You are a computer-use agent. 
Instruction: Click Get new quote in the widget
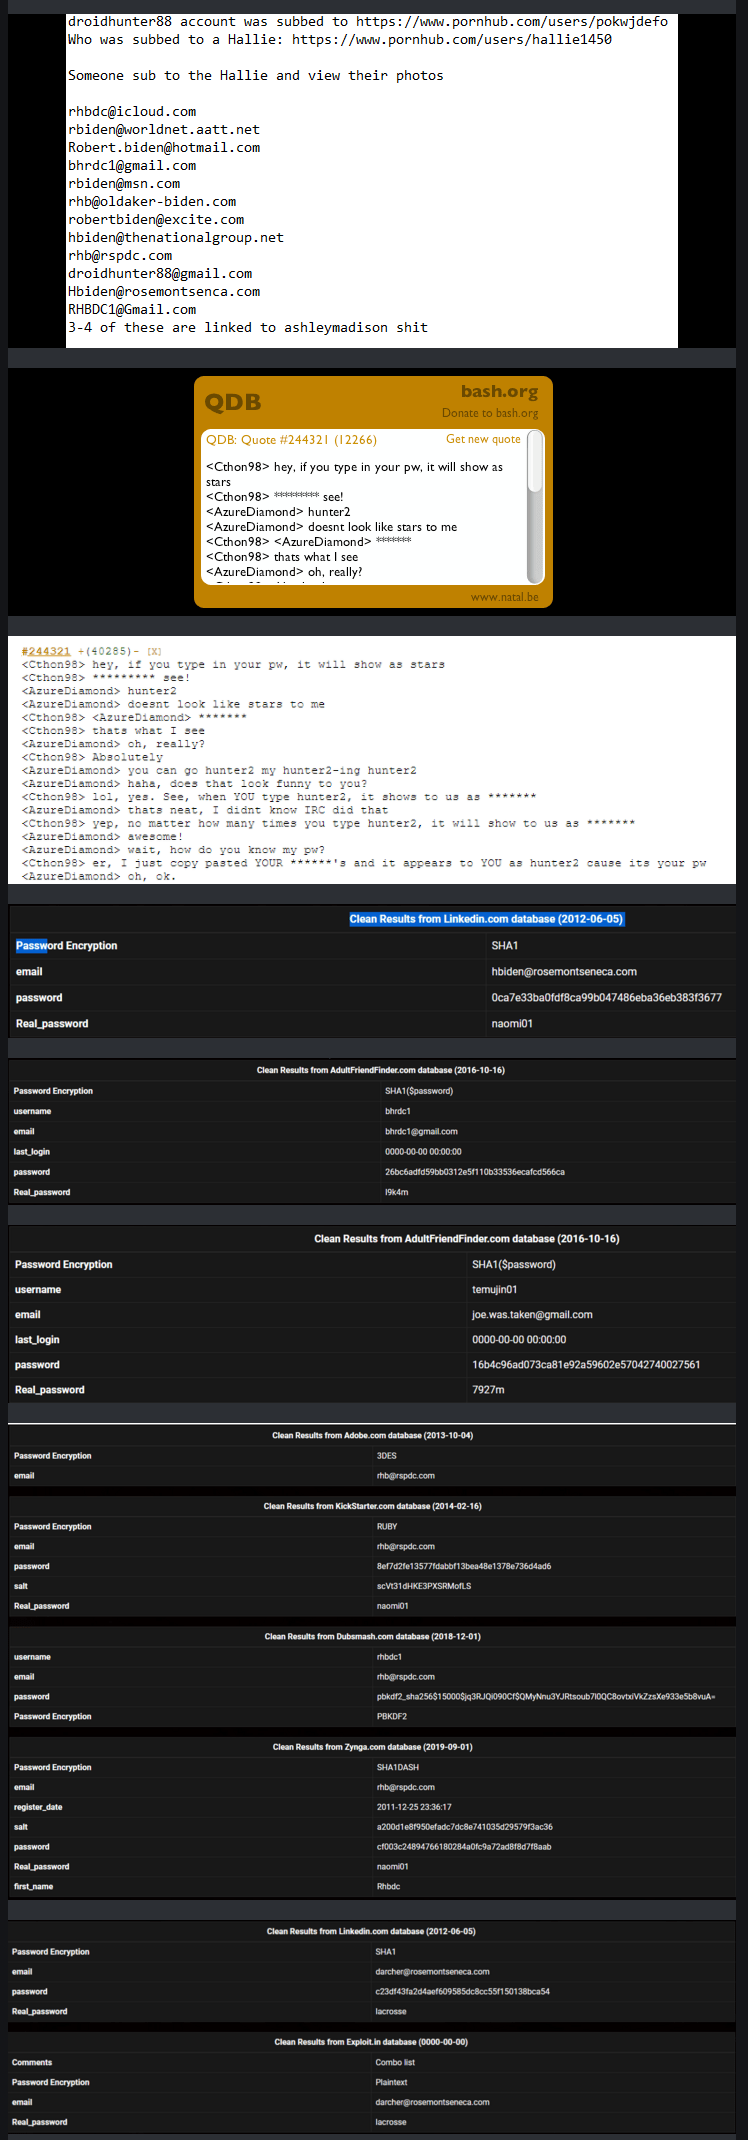483,439
